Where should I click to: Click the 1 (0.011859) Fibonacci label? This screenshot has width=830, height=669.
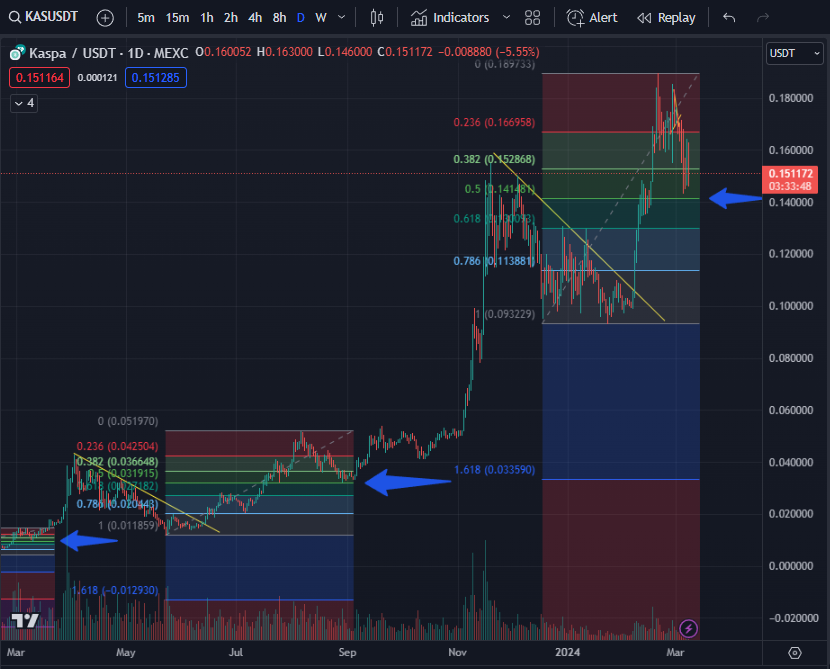128,526
